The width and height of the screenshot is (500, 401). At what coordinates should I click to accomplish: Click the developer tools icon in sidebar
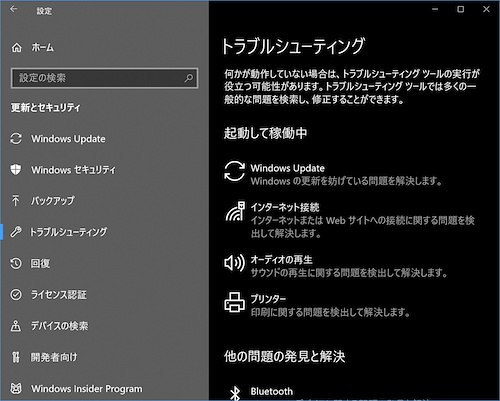point(16,357)
